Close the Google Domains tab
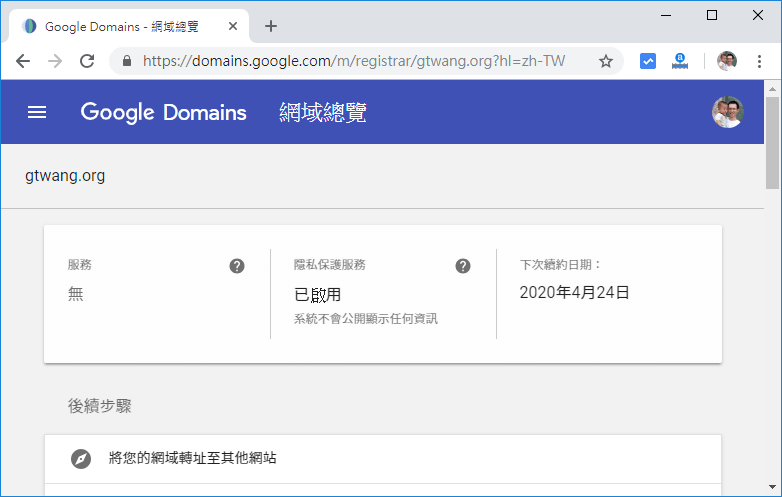This screenshot has width=782, height=497. point(232,26)
